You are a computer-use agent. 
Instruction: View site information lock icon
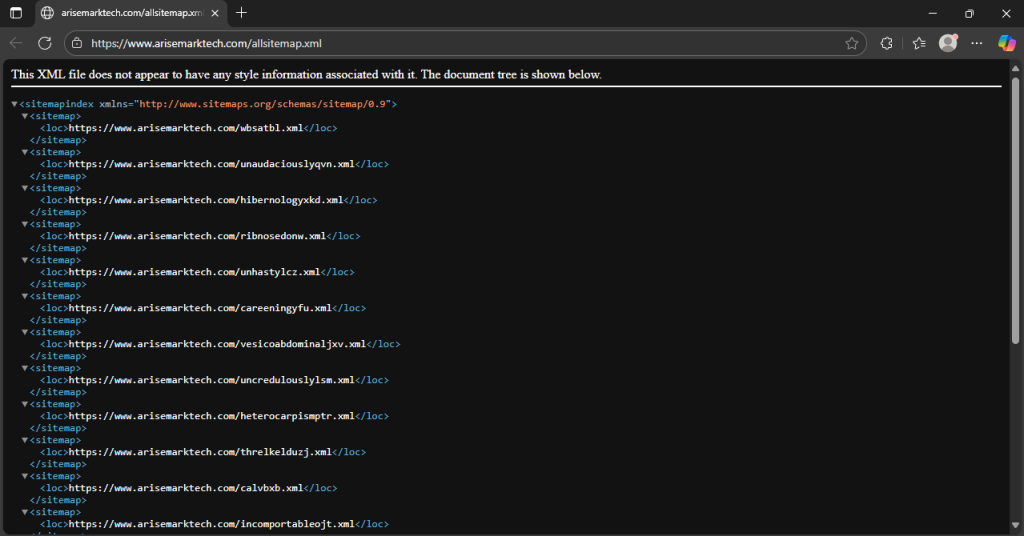coord(77,43)
